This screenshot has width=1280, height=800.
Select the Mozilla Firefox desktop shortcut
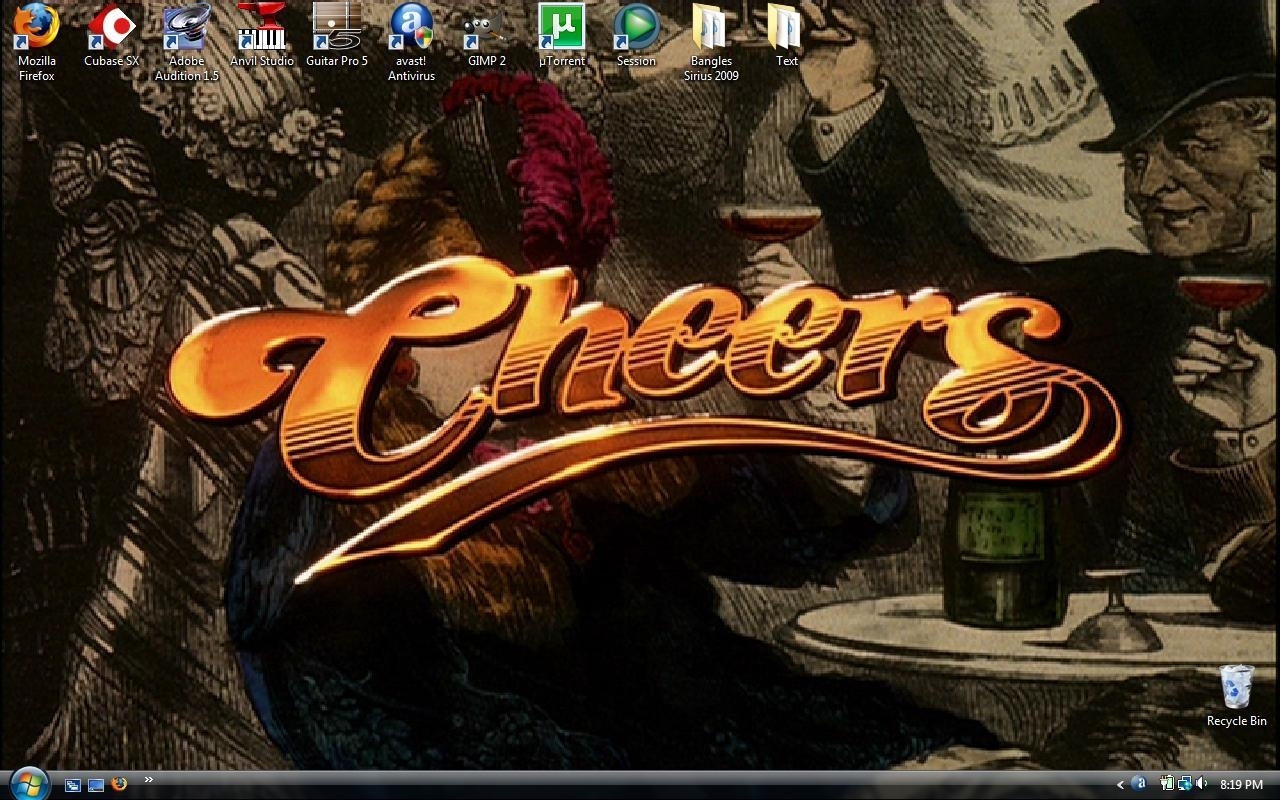36,28
